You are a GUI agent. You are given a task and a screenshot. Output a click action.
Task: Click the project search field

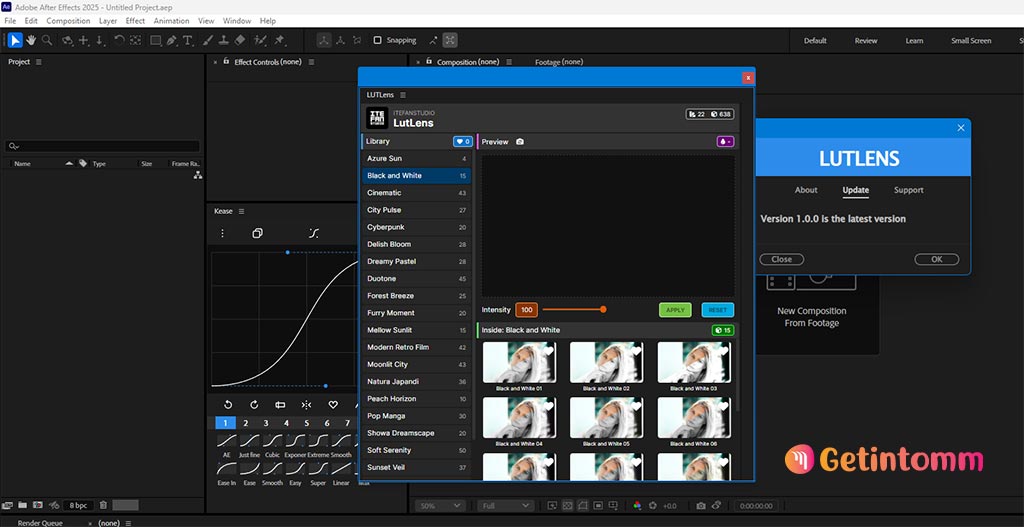(x=103, y=146)
